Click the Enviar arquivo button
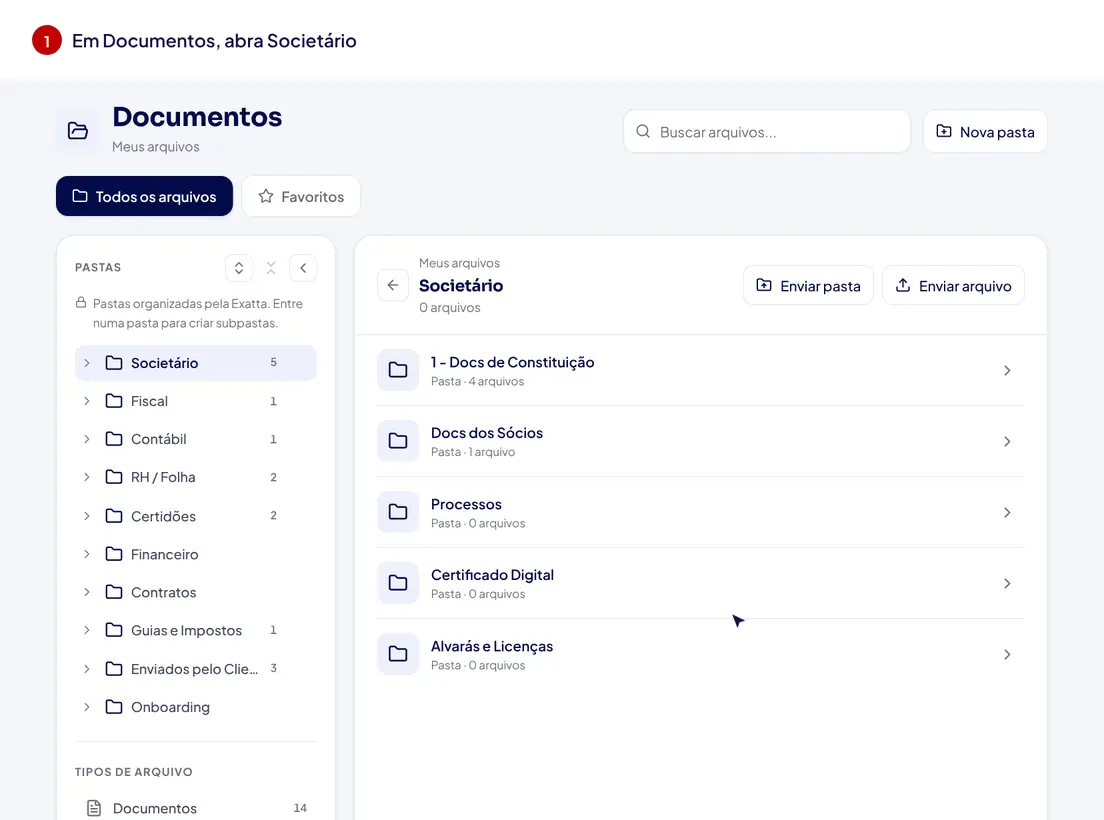This screenshot has height=820, width=1104. click(x=953, y=286)
